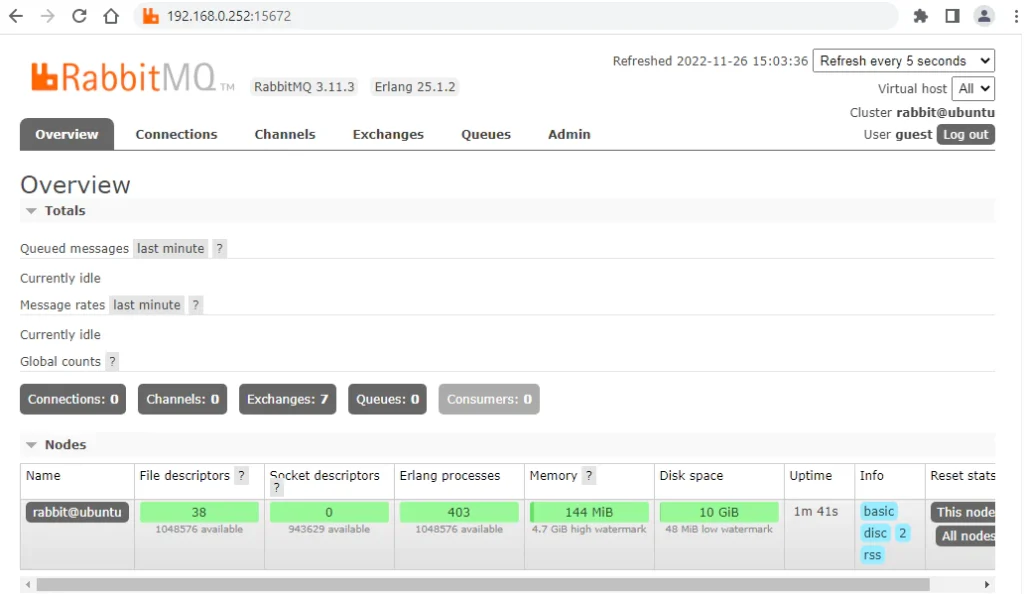
Task: Show help for Global counts
Action: pos(112,362)
